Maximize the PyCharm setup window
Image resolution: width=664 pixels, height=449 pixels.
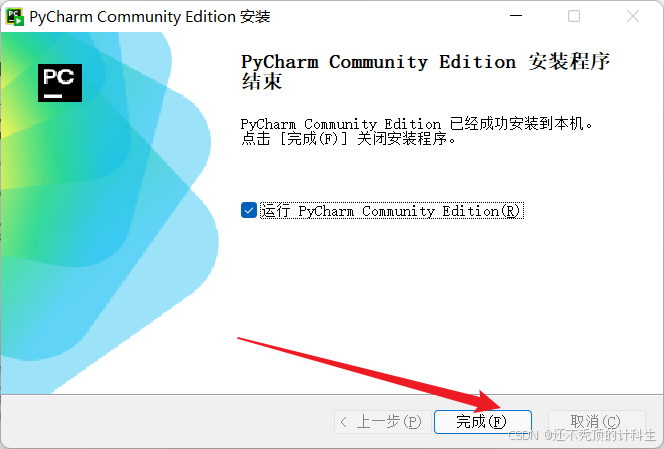click(574, 16)
